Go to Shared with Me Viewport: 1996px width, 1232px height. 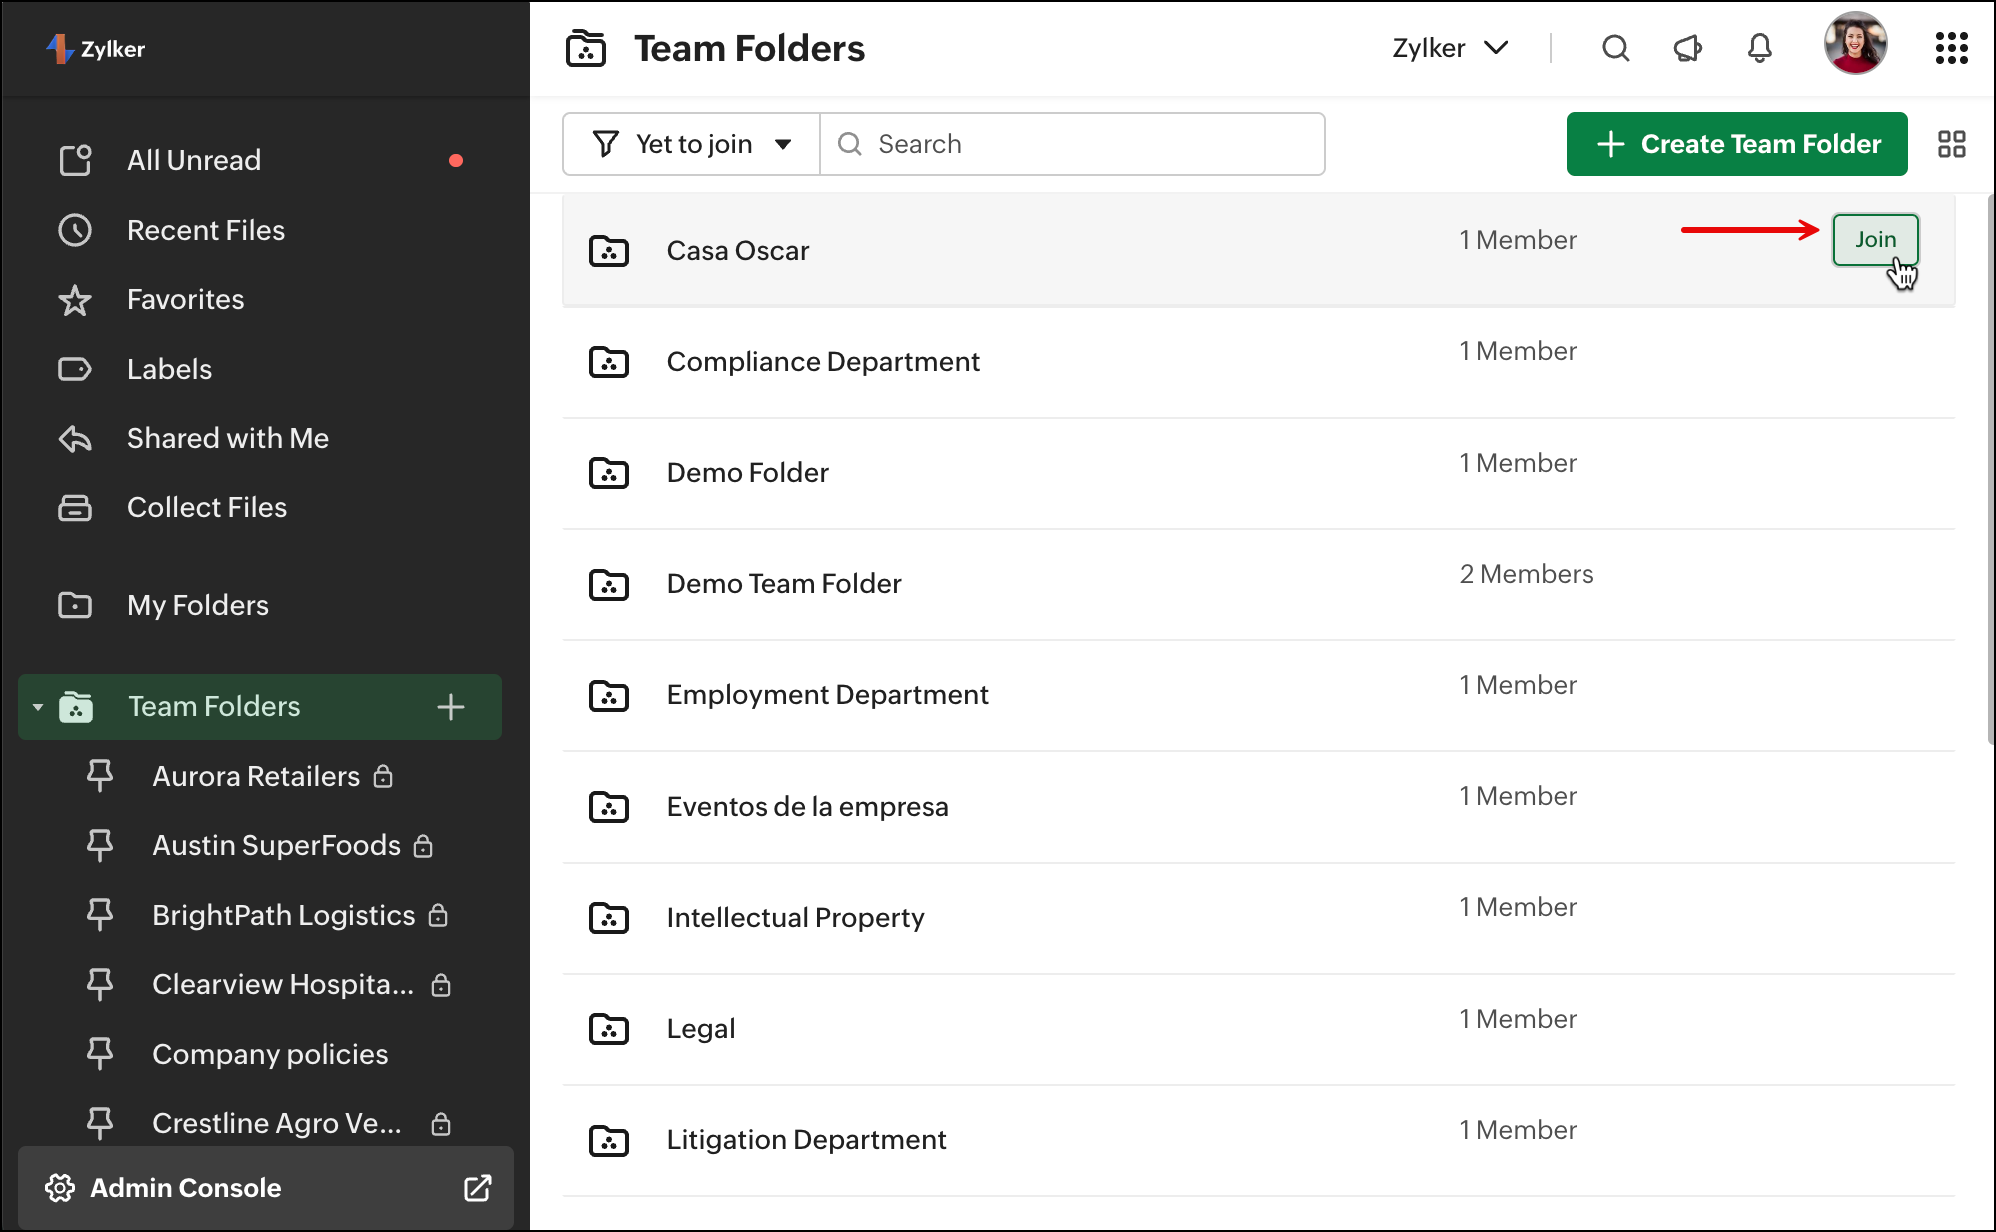point(228,438)
